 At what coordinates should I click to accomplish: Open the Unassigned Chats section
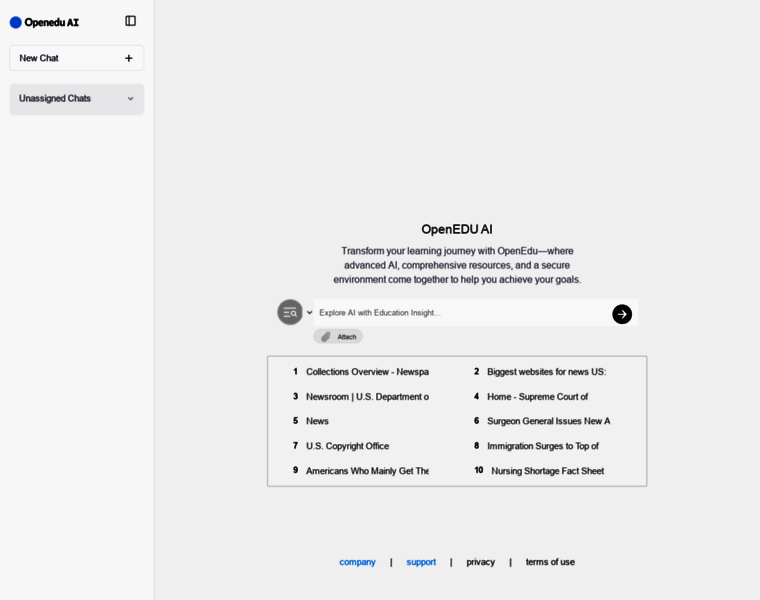point(77,99)
